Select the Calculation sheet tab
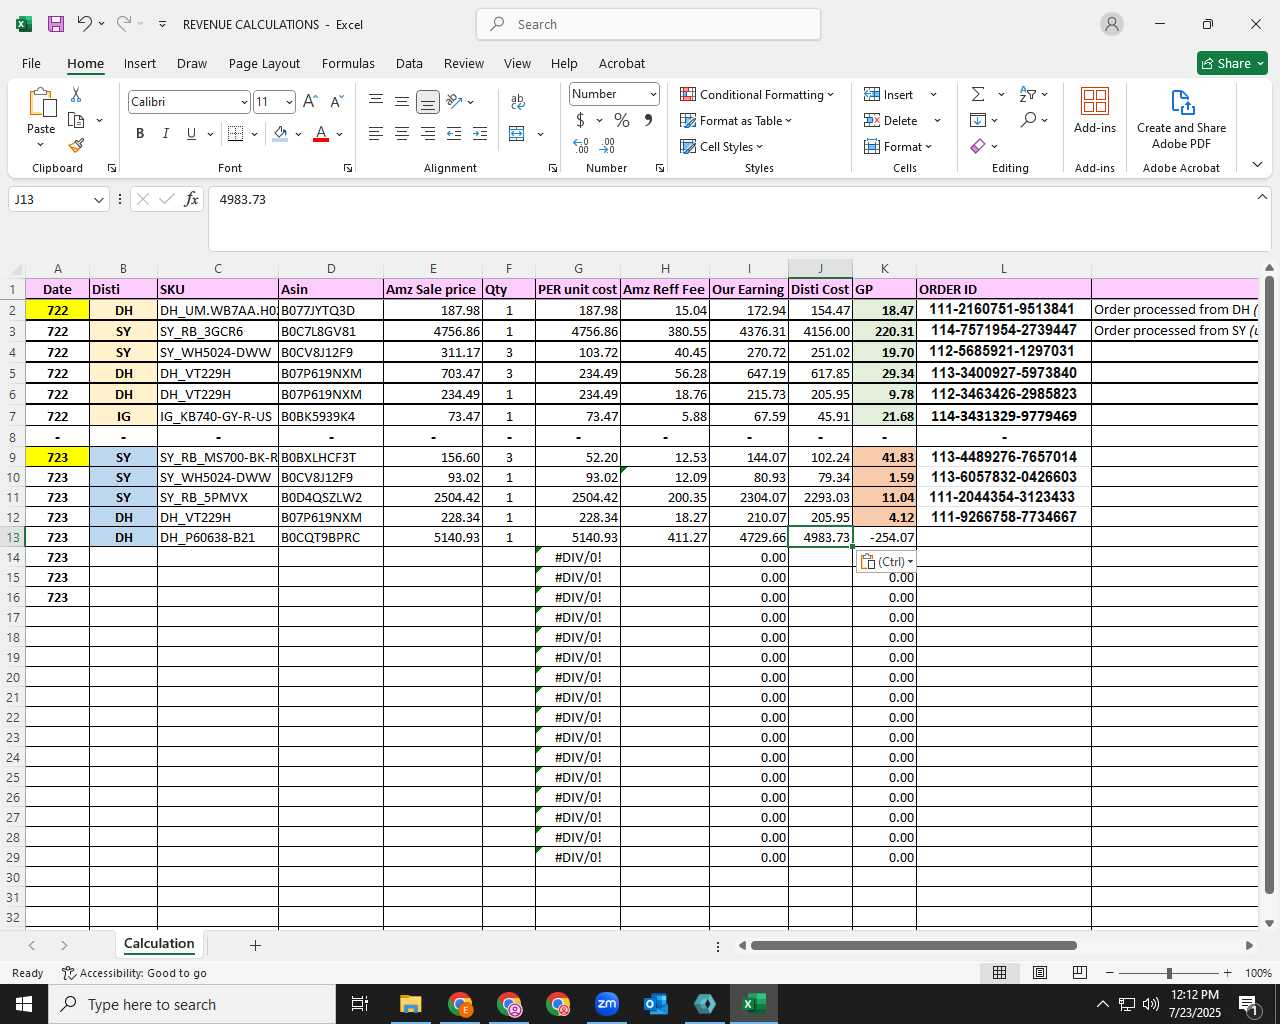This screenshot has height=1024, width=1280. pyautogui.click(x=159, y=944)
